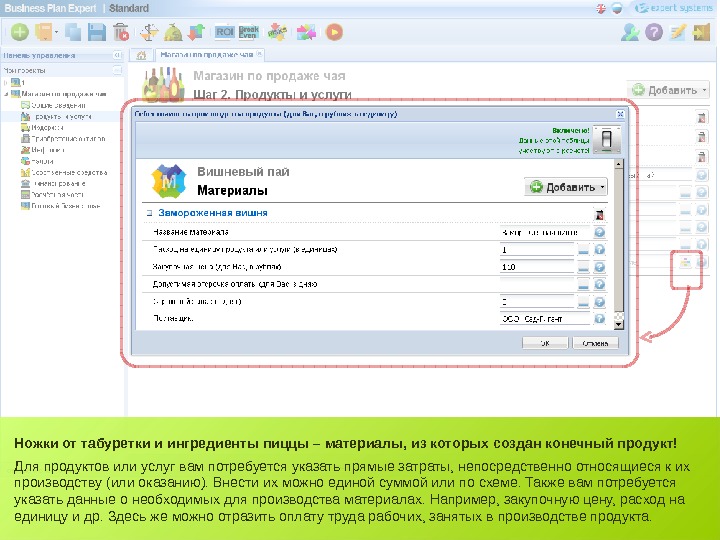Viewport: 720px width, 540px height.
Task: Confirm the dialog with OK
Action: pos(545,343)
